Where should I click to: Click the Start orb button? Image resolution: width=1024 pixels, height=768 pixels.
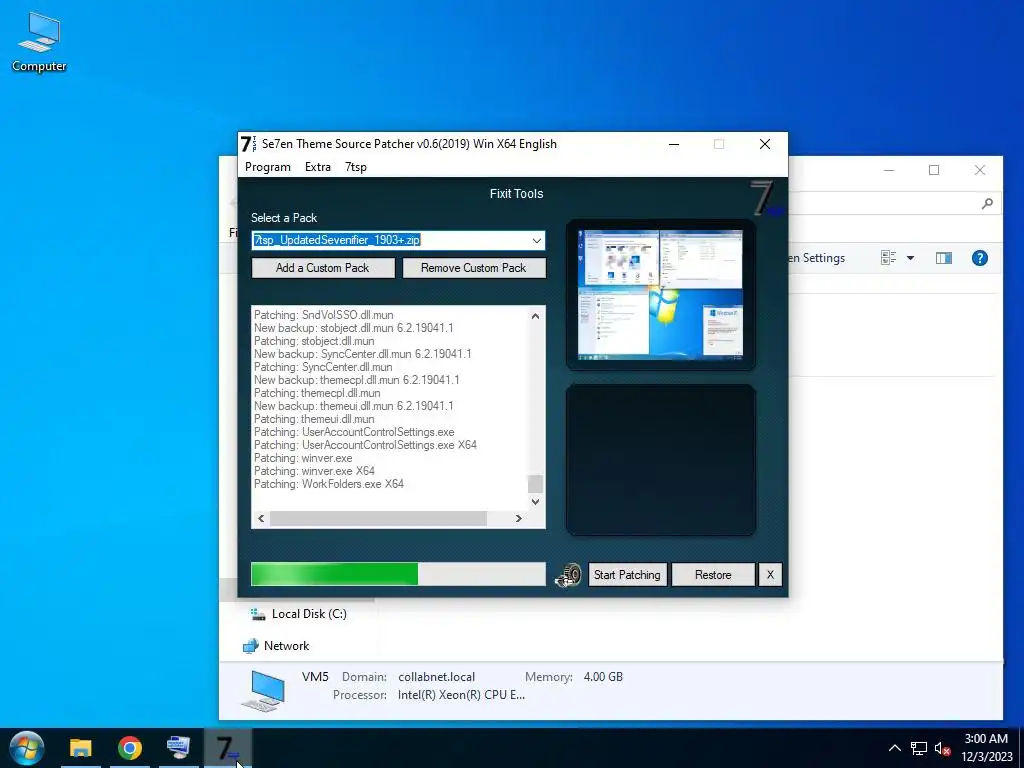pyautogui.click(x=27, y=748)
